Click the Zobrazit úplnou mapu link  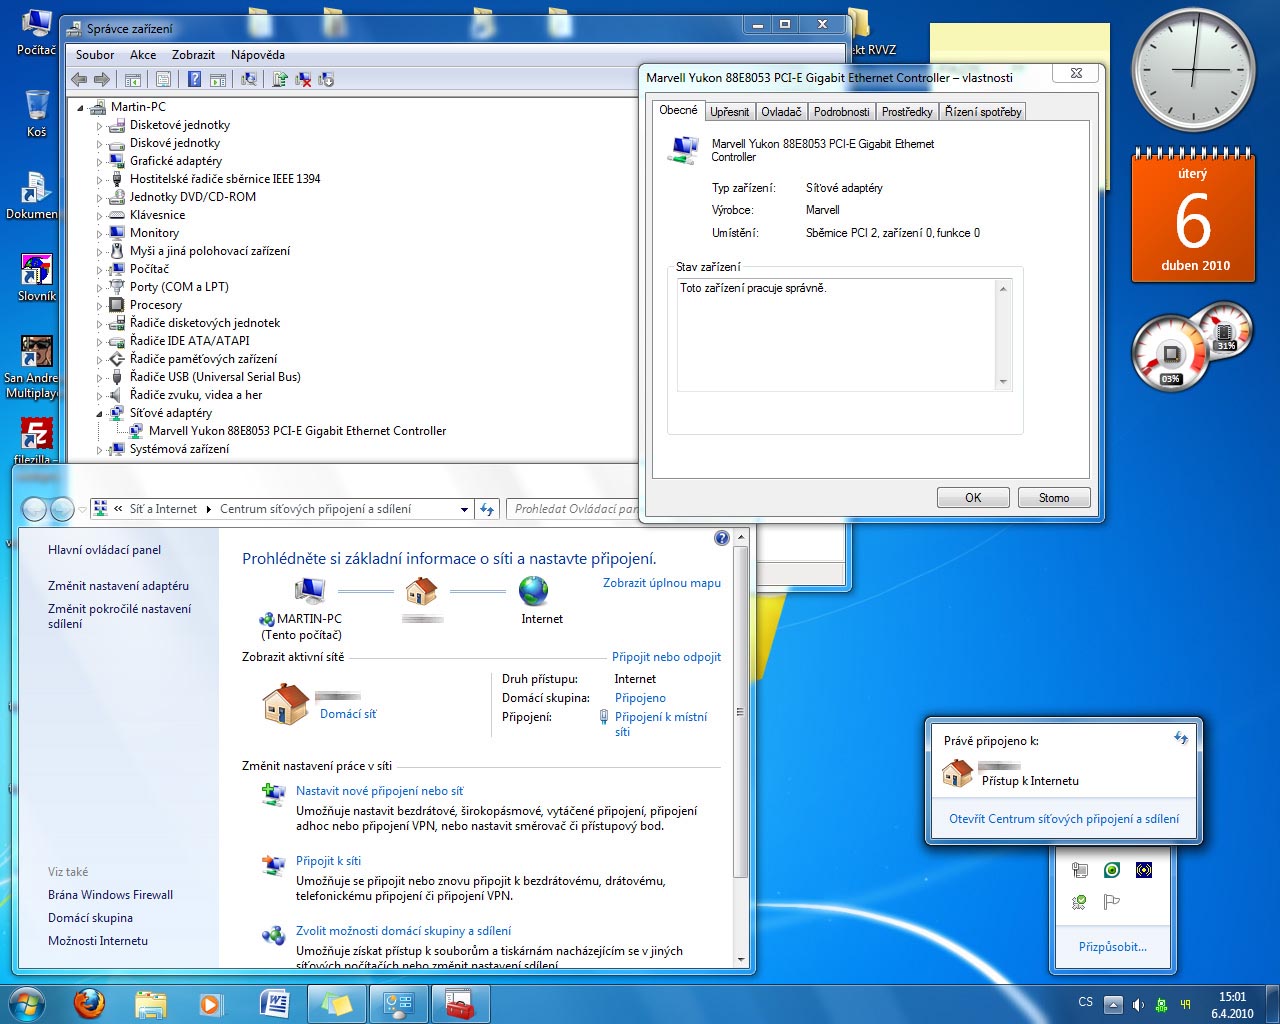[x=661, y=583]
